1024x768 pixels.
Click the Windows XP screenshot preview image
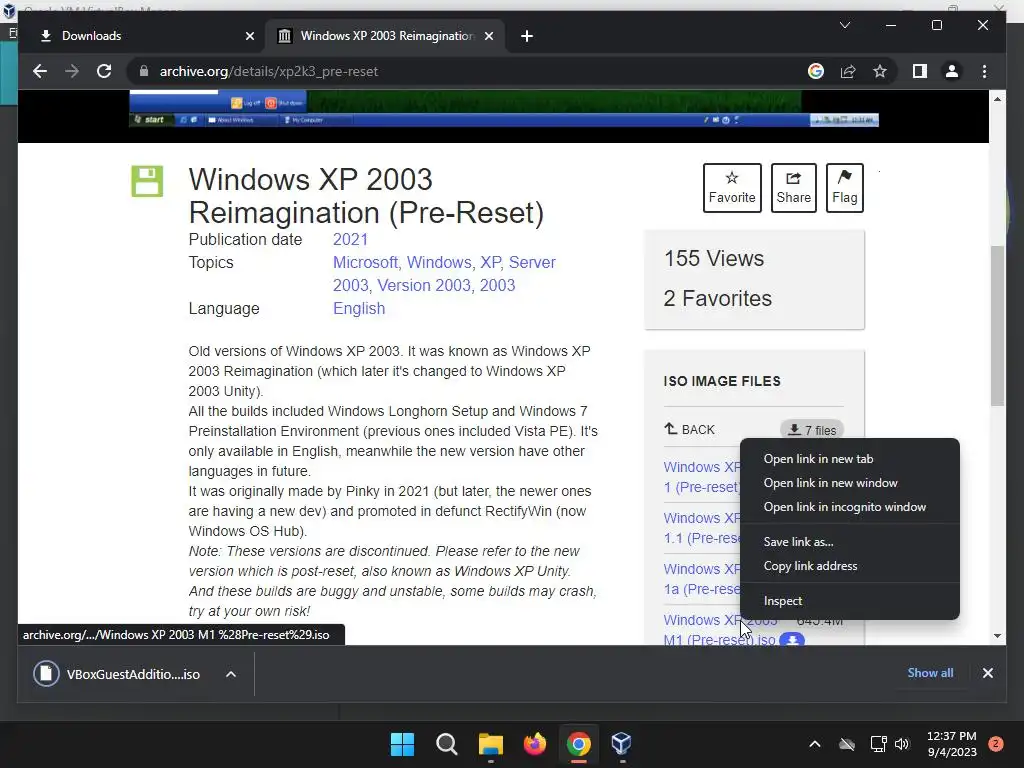tap(503, 108)
